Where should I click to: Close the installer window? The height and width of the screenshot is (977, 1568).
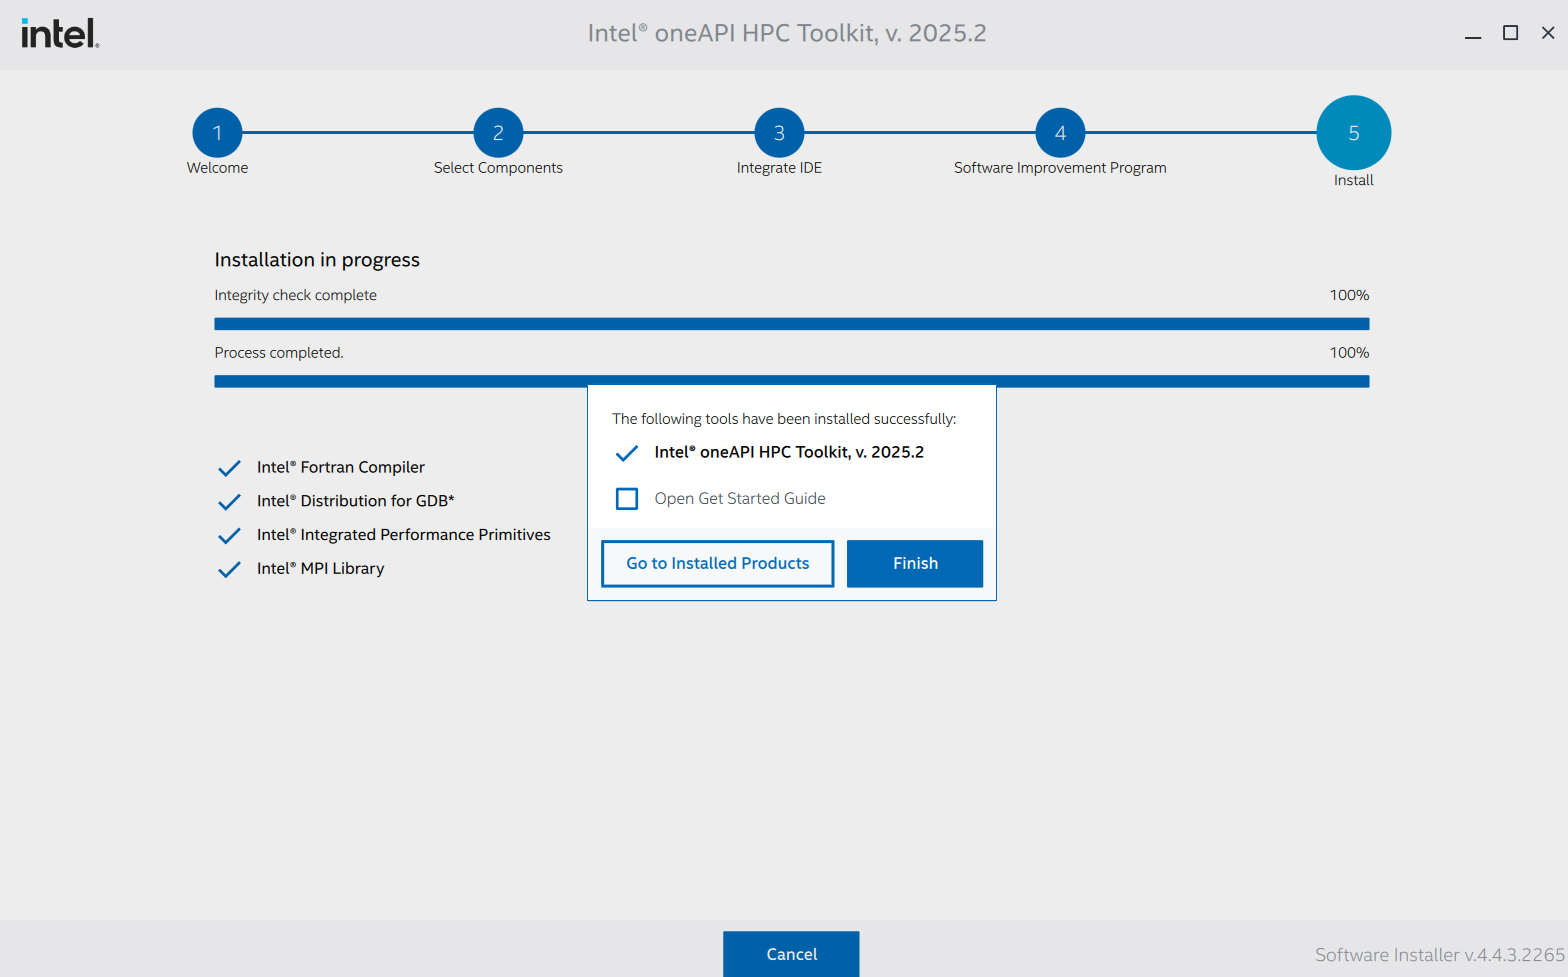click(1548, 33)
